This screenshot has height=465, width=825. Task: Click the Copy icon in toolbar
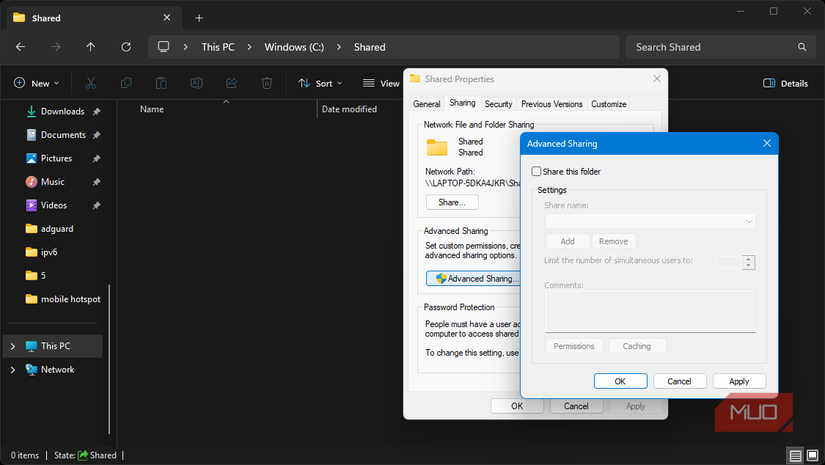click(126, 83)
